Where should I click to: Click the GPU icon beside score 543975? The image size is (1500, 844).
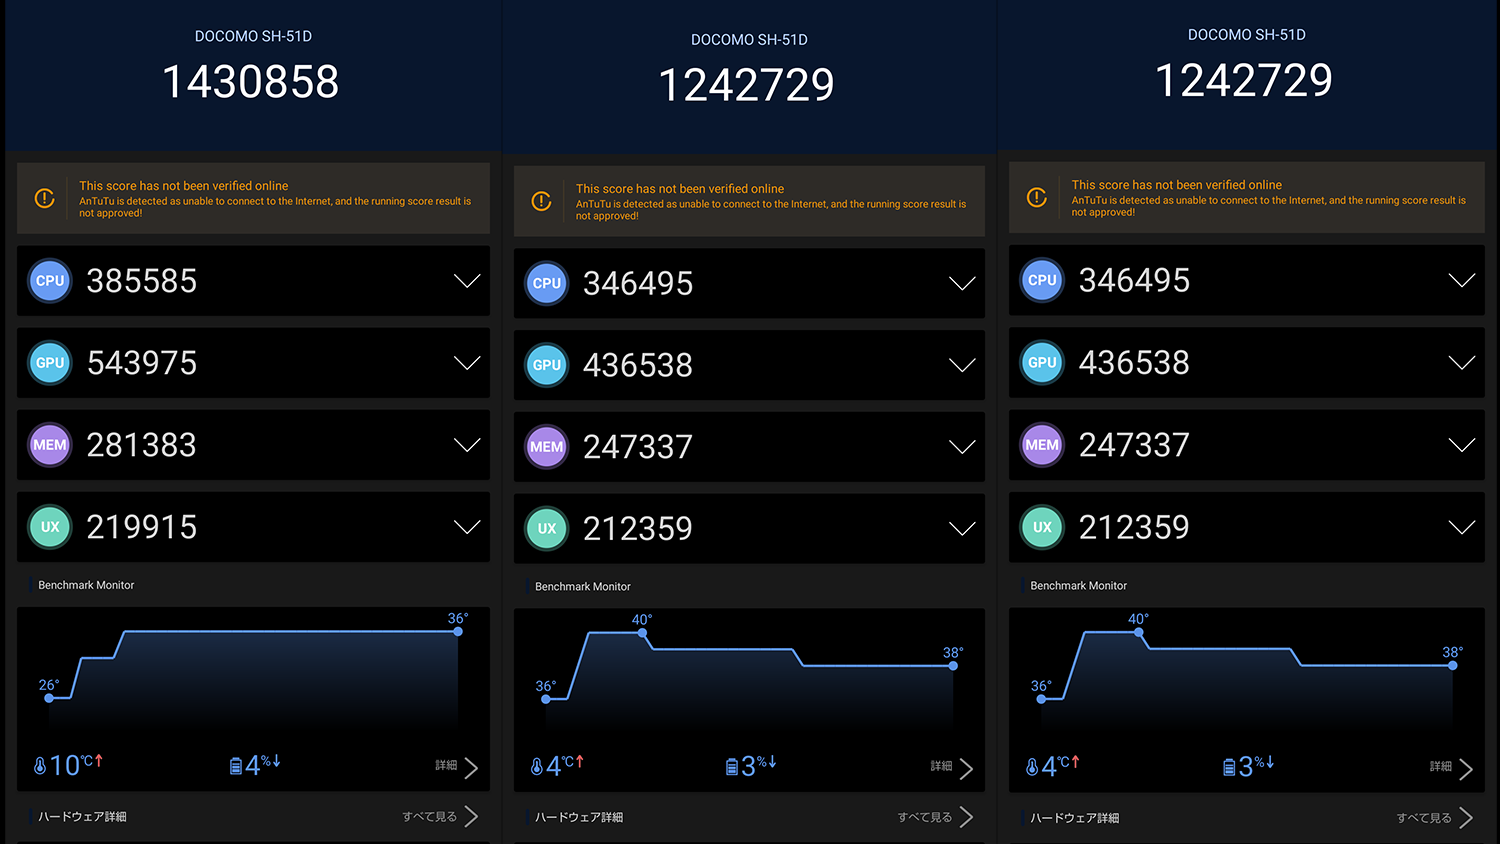pos(50,363)
